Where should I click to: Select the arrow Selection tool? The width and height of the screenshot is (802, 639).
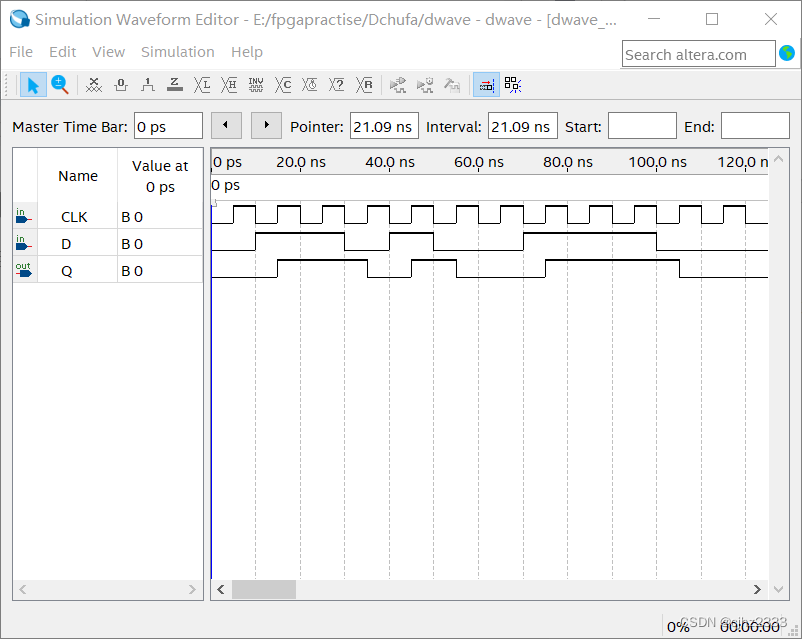pyautogui.click(x=33, y=85)
